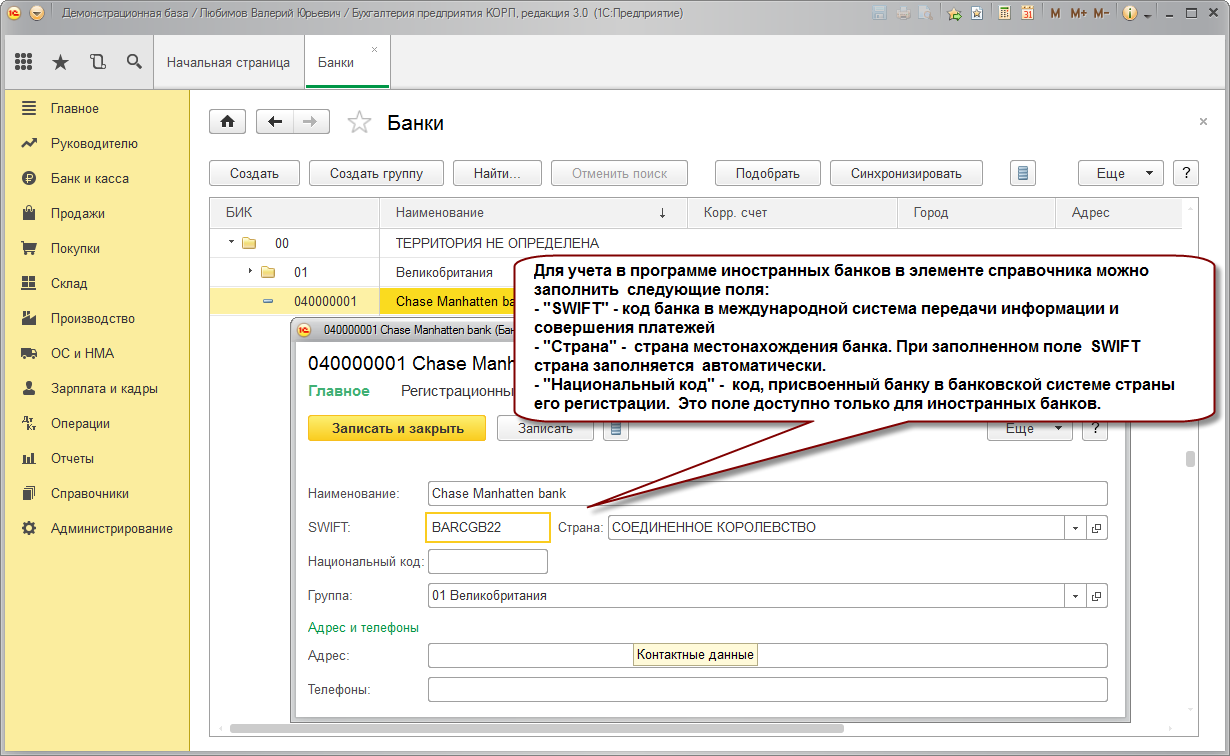The height and width of the screenshot is (756, 1230).
Task: Click the Национальный код input field
Action: (488, 562)
